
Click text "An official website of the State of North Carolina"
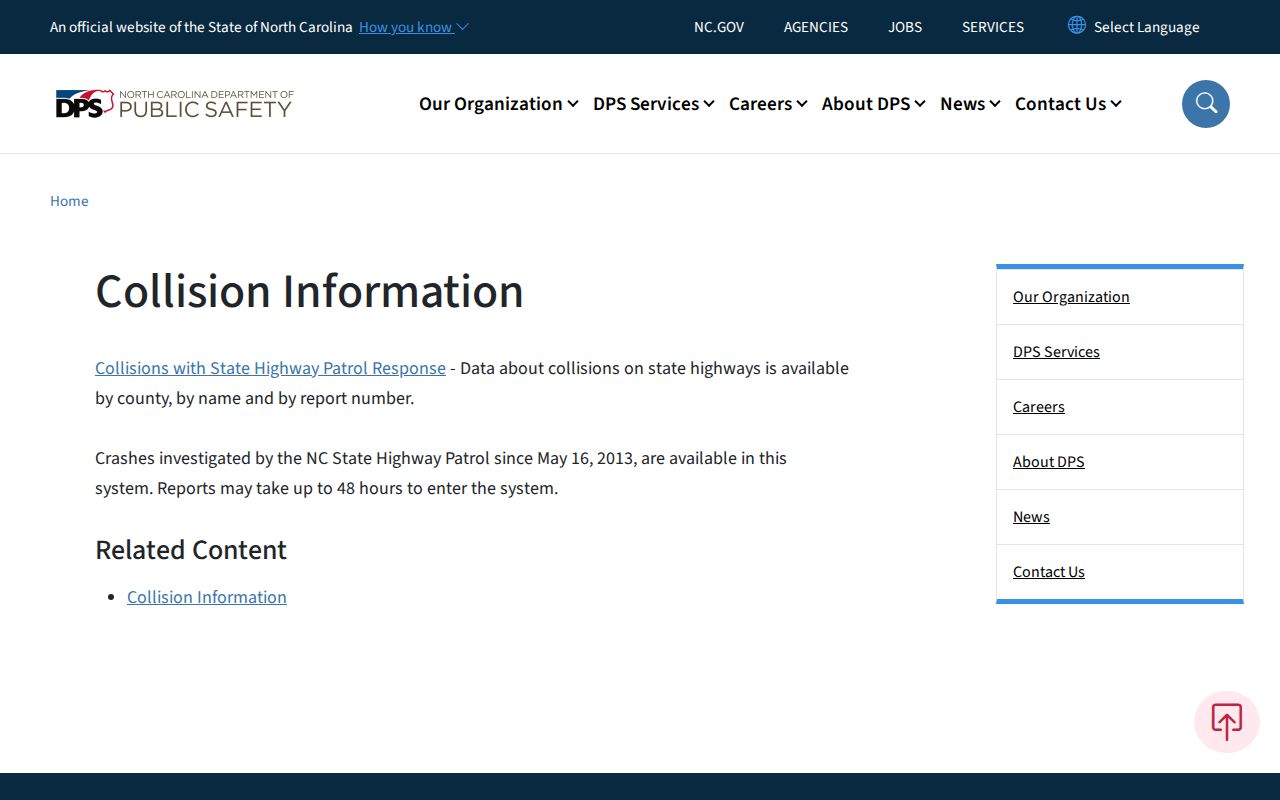click(x=201, y=27)
